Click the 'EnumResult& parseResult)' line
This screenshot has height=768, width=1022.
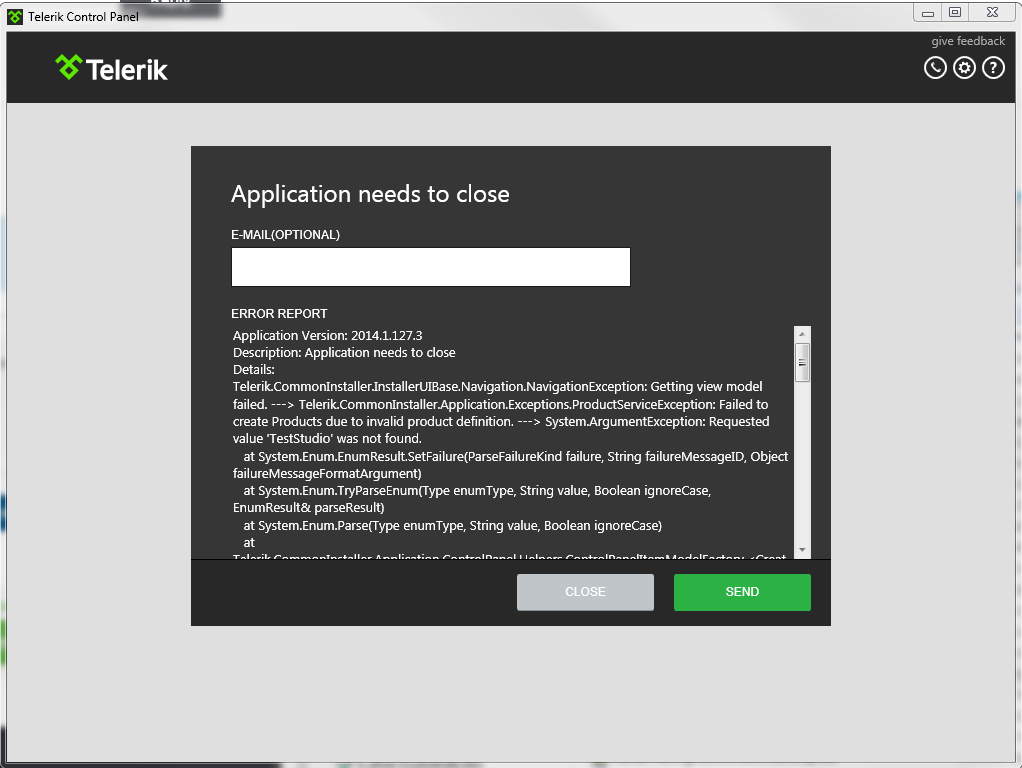[308, 508]
